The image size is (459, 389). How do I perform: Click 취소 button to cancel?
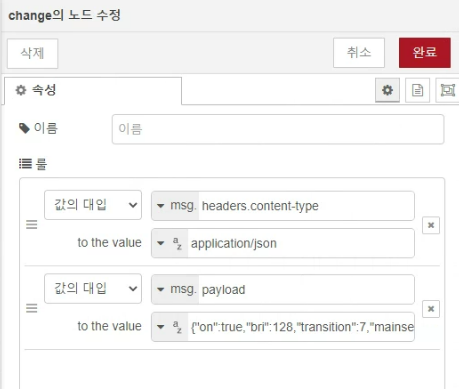tap(359, 53)
